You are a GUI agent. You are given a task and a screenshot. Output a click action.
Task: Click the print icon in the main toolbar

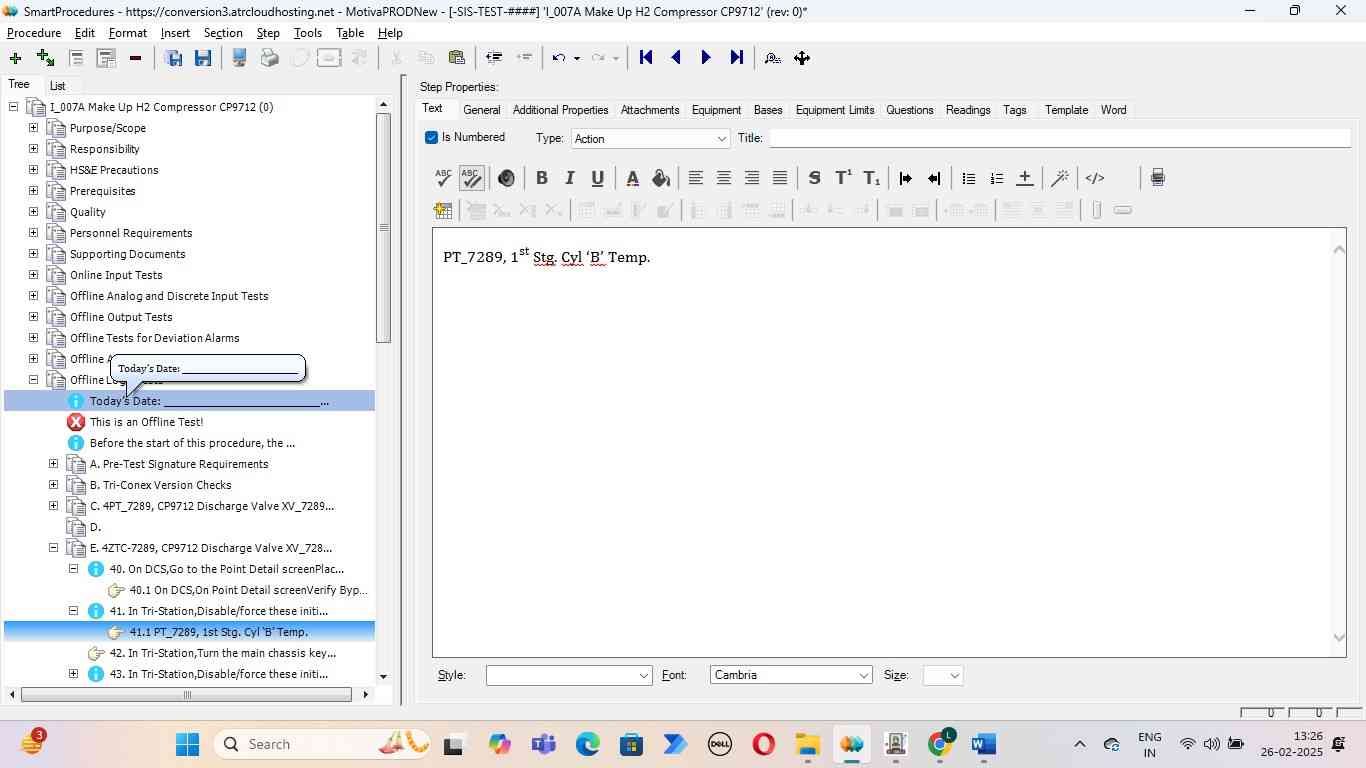pyautogui.click(x=269, y=58)
